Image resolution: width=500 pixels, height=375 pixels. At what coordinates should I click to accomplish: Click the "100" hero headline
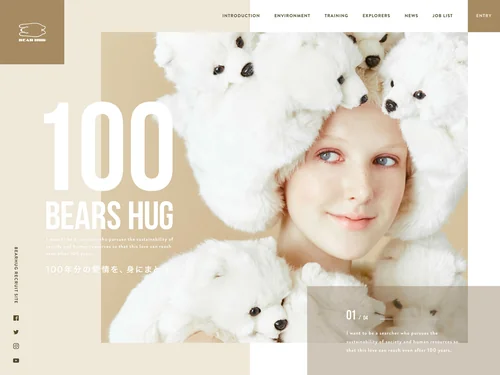[109, 146]
